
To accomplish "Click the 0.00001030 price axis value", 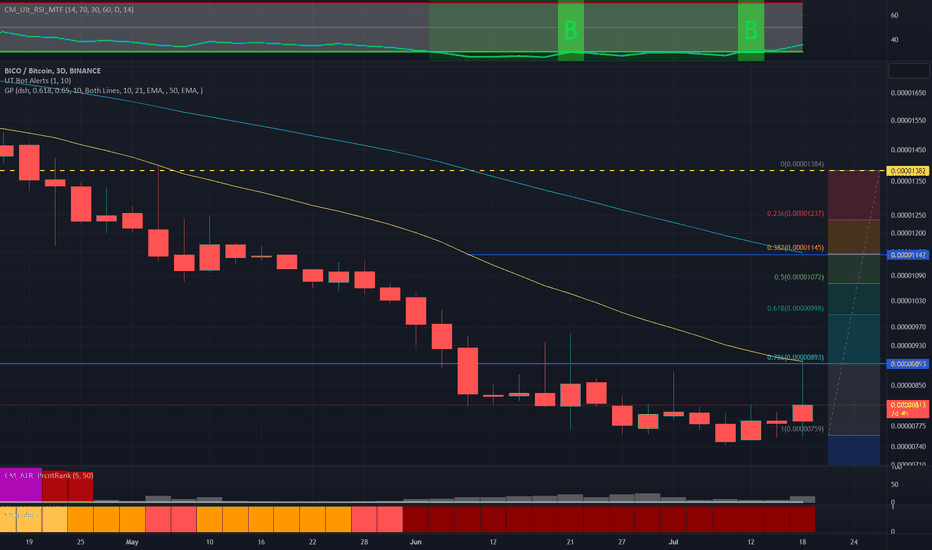I will coord(908,301).
